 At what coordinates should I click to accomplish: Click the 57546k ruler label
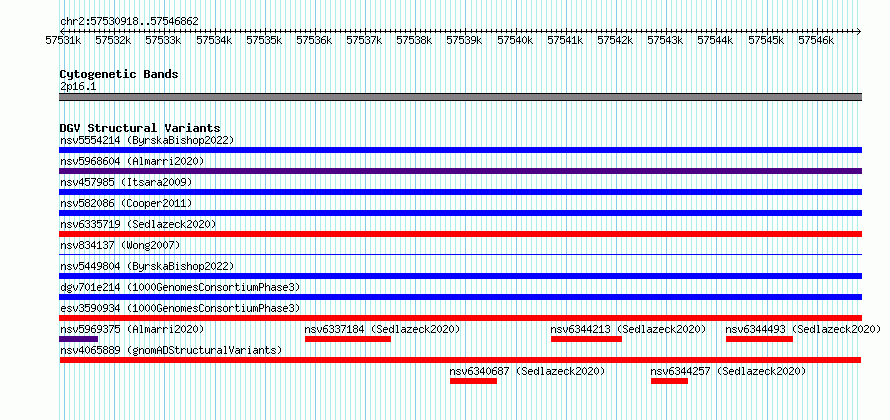817,40
